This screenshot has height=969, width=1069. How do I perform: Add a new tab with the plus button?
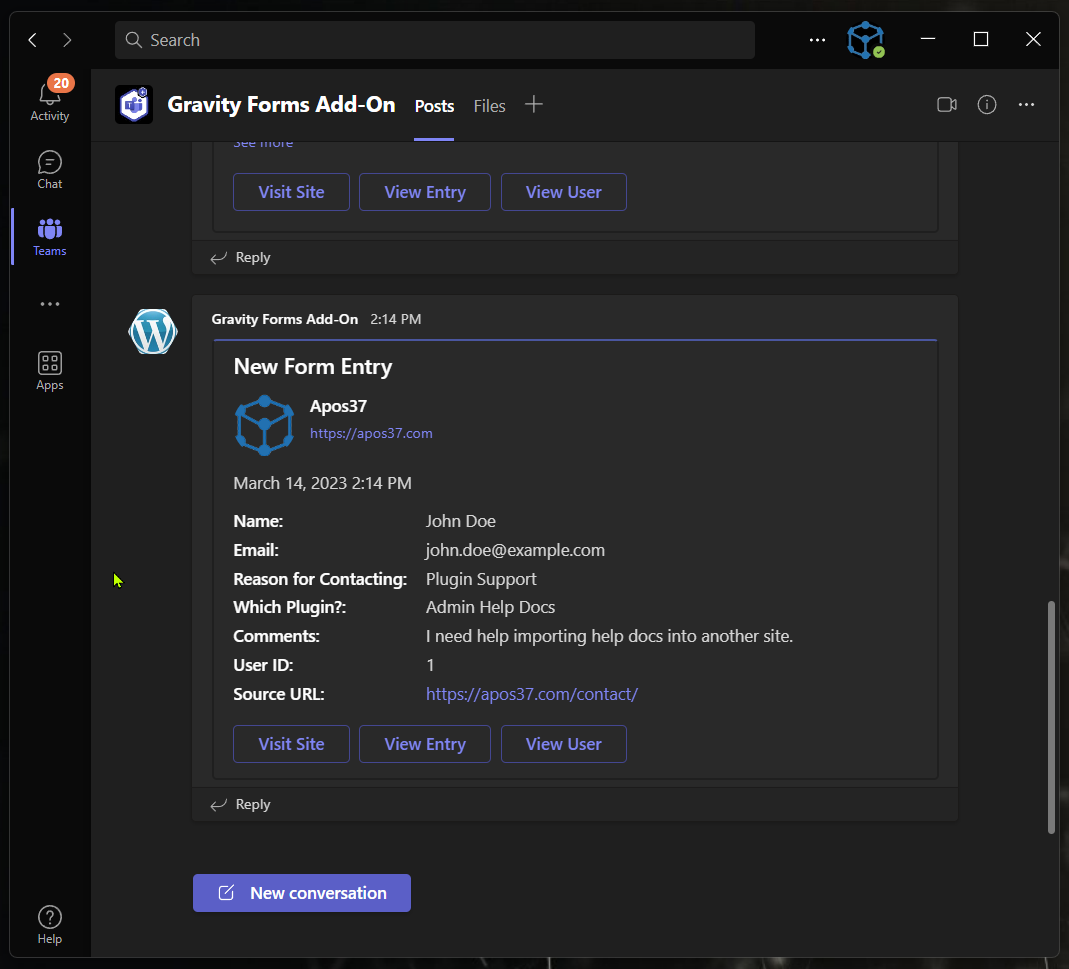(x=534, y=104)
